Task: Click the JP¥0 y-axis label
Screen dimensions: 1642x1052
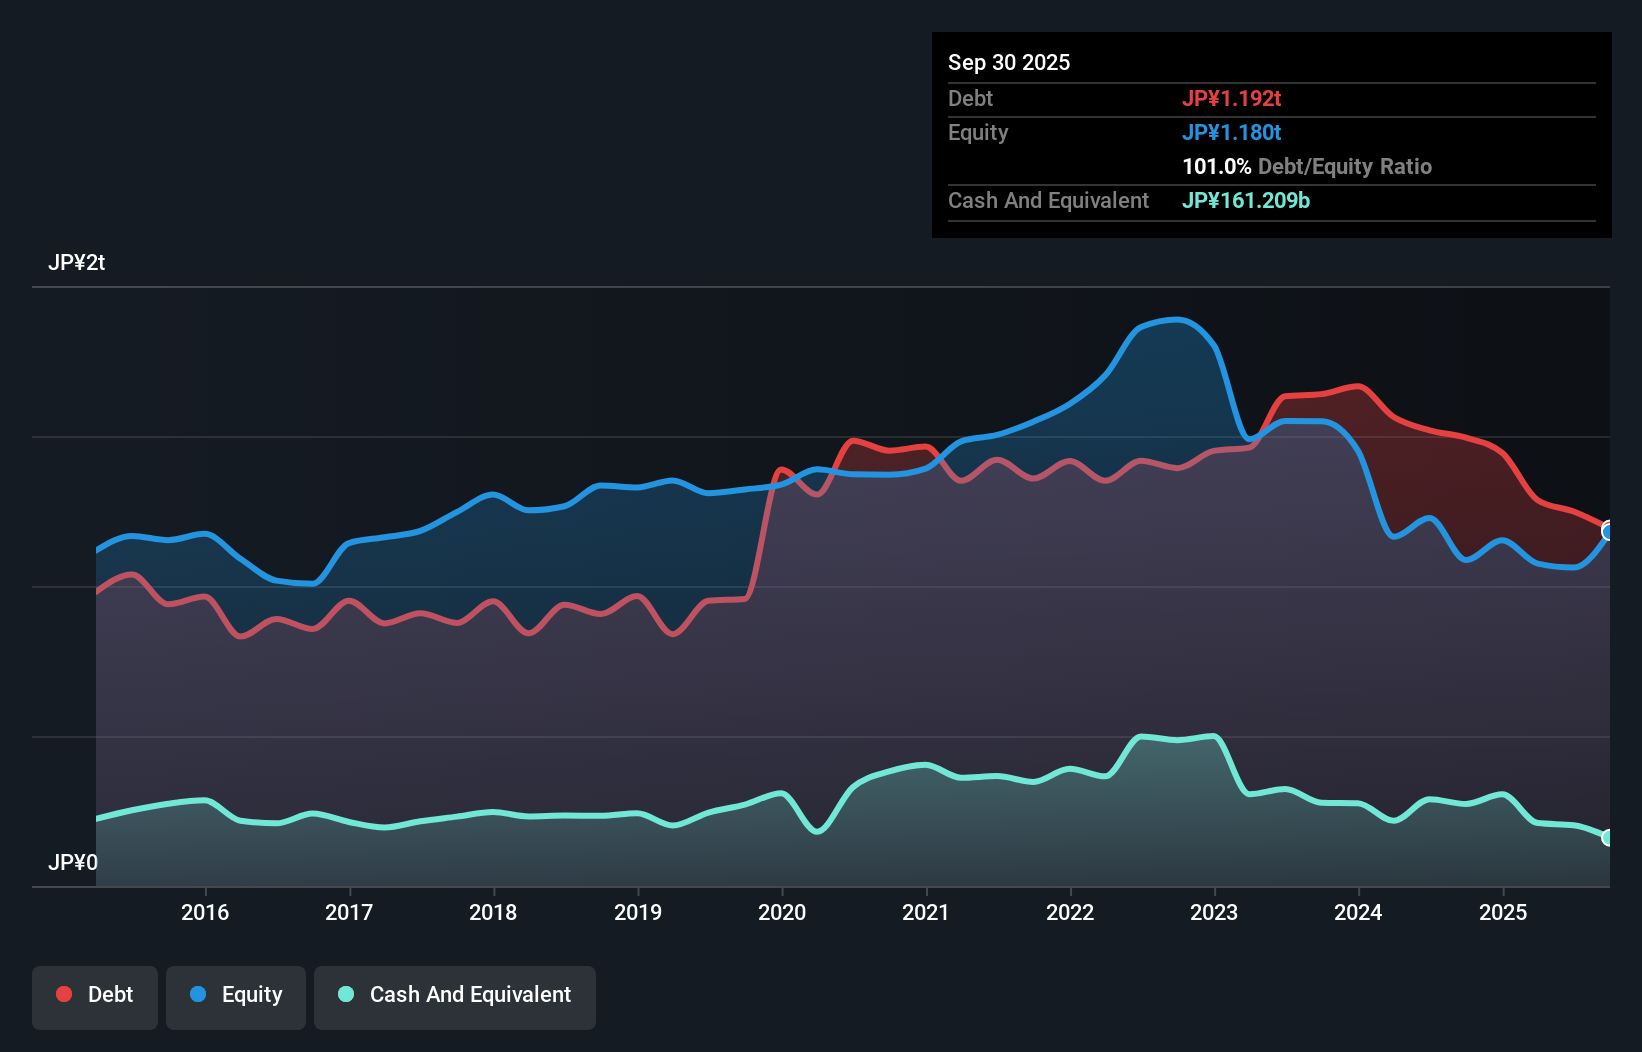Action: coord(73,862)
